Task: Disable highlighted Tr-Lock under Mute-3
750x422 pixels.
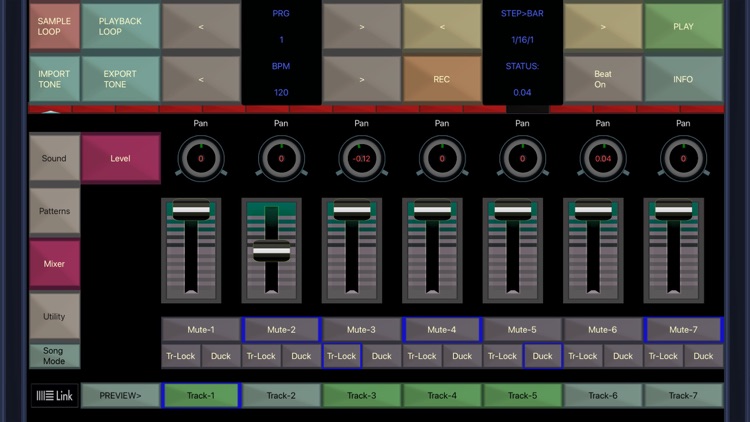Action: click(x=342, y=356)
